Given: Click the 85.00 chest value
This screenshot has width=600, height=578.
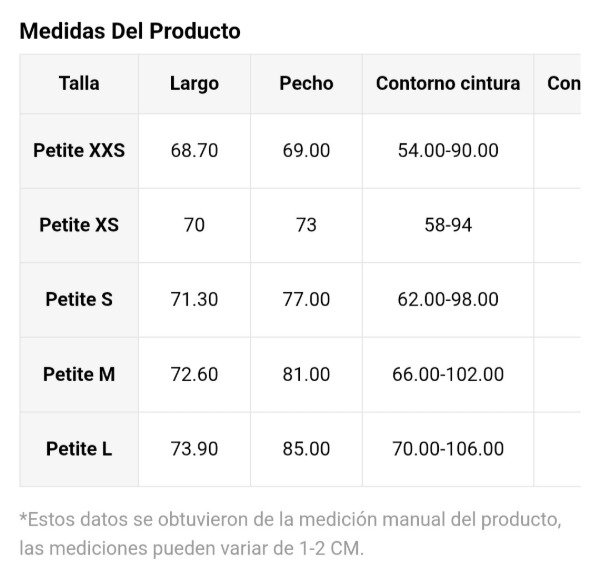Looking at the screenshot, I should [x=306, y=449].
